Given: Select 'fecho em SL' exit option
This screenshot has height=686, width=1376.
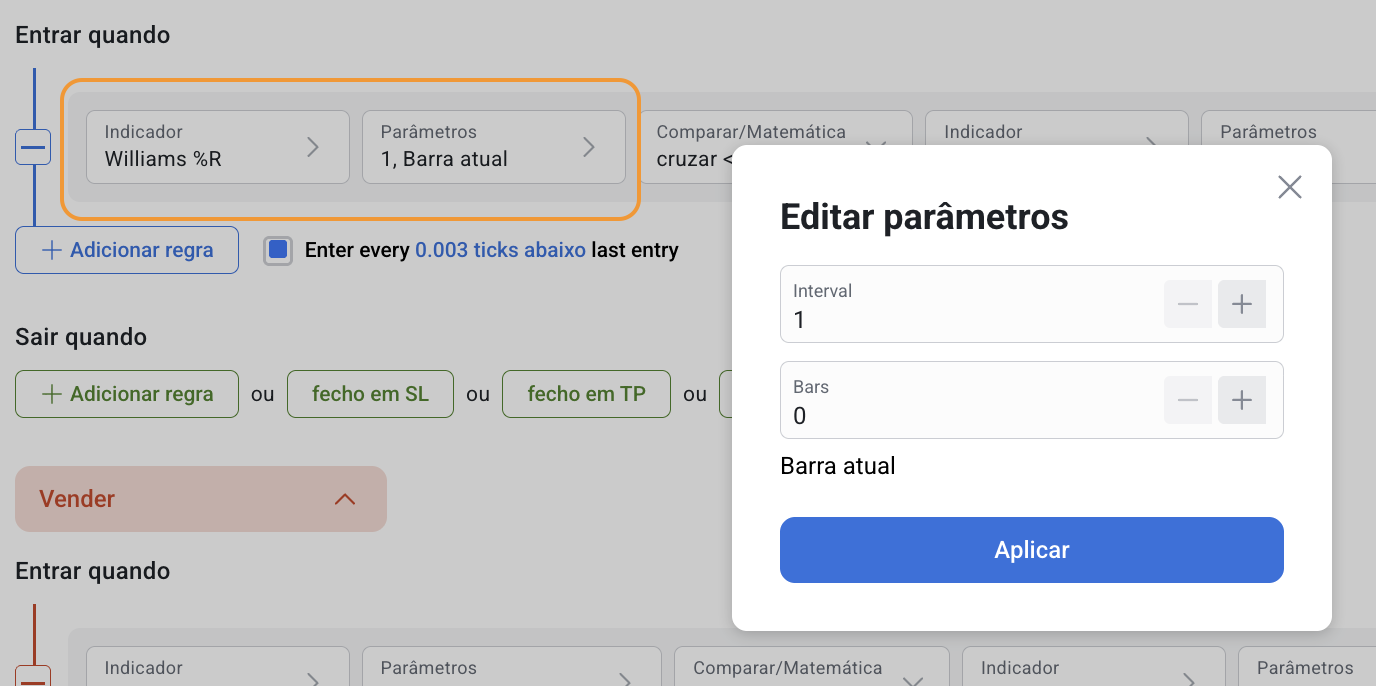Looking at the screenshot, I should 370,394.
